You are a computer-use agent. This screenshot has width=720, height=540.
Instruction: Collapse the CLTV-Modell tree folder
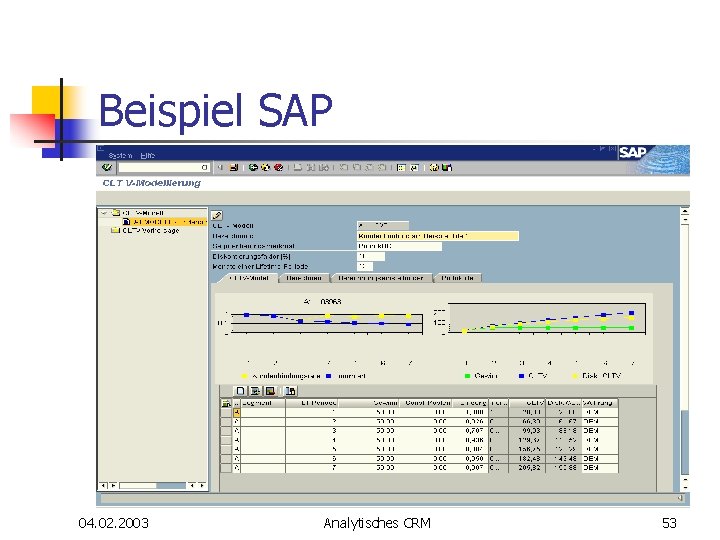(x=105, y=213)
